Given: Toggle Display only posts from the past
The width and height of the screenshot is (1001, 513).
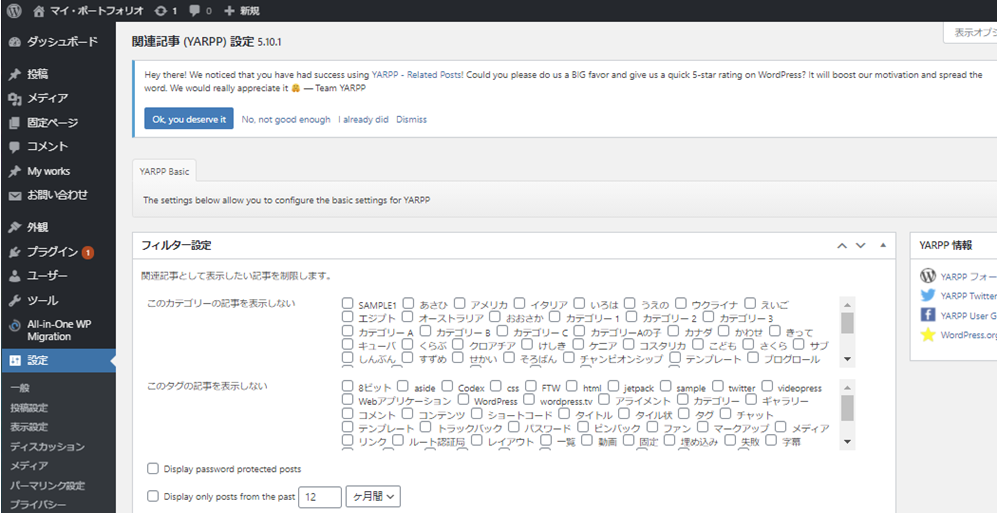Looking at the screenshot, I should (x=153, y=496).
